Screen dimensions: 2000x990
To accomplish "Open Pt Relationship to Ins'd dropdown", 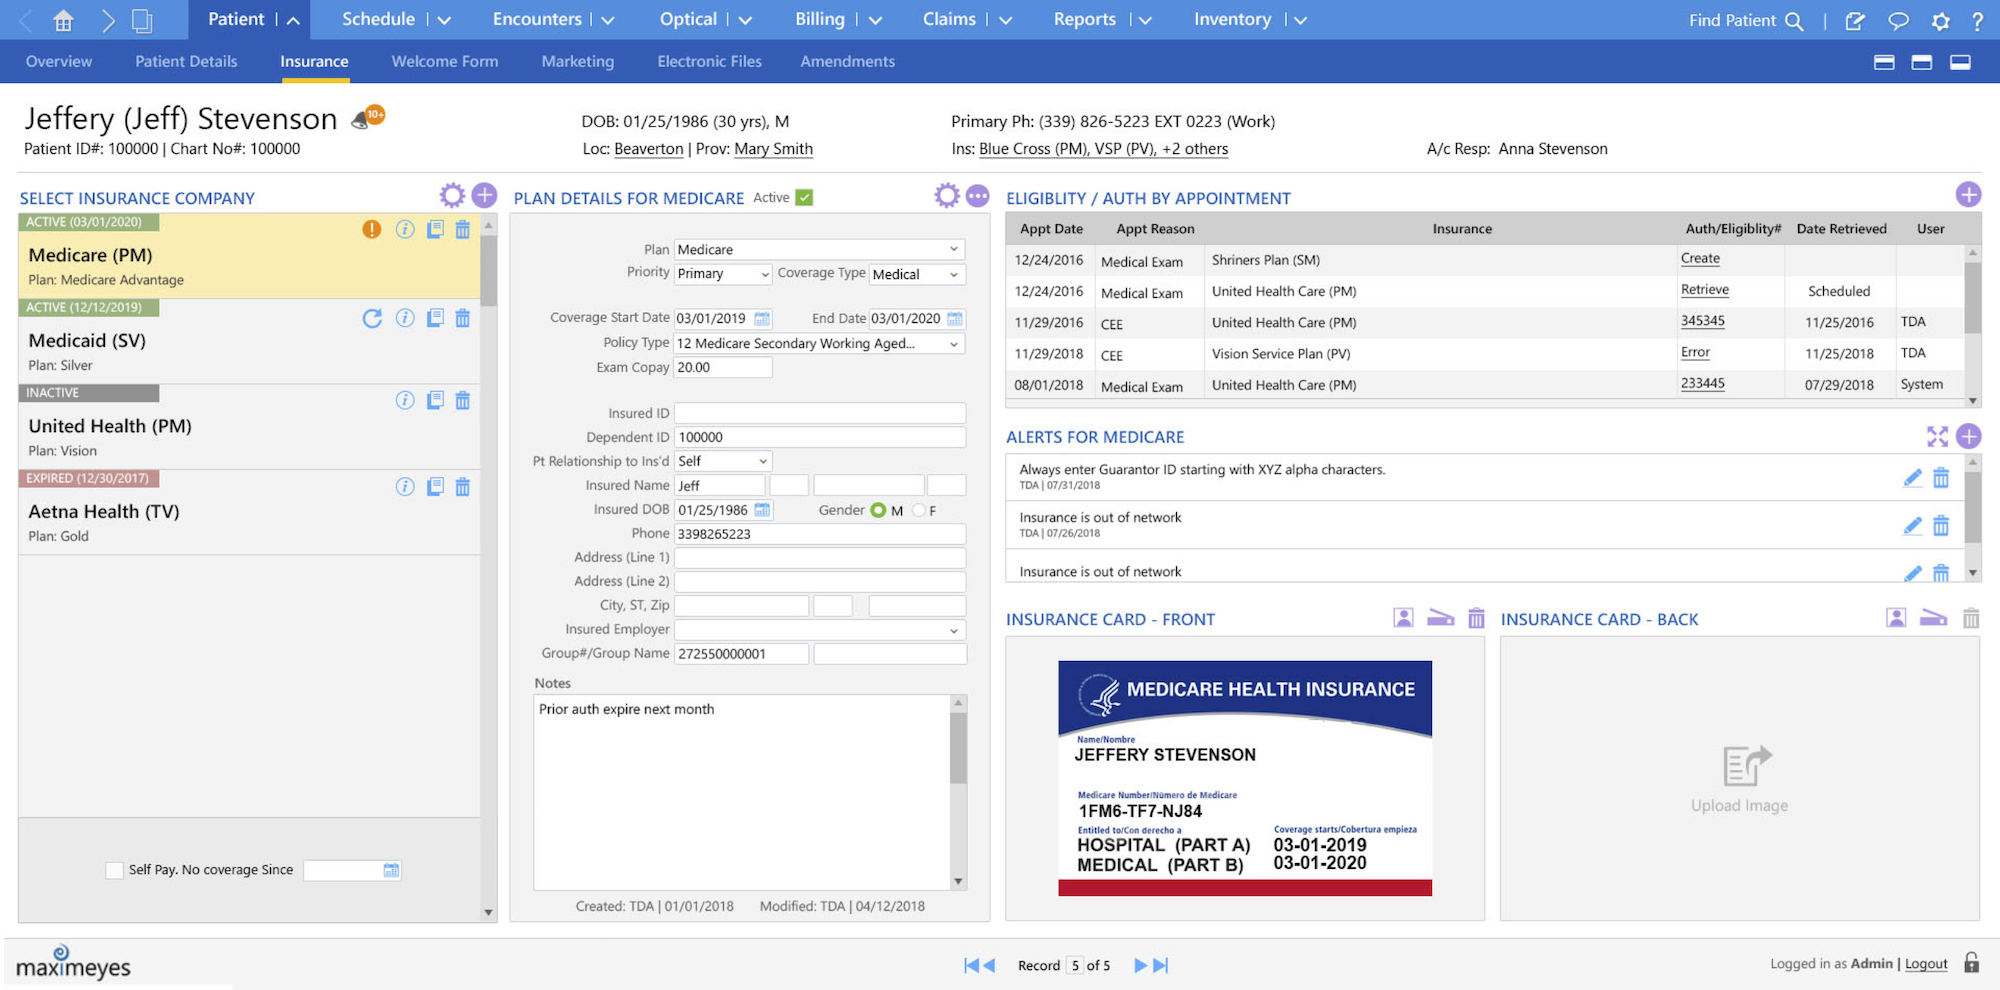I will point(722,461).
